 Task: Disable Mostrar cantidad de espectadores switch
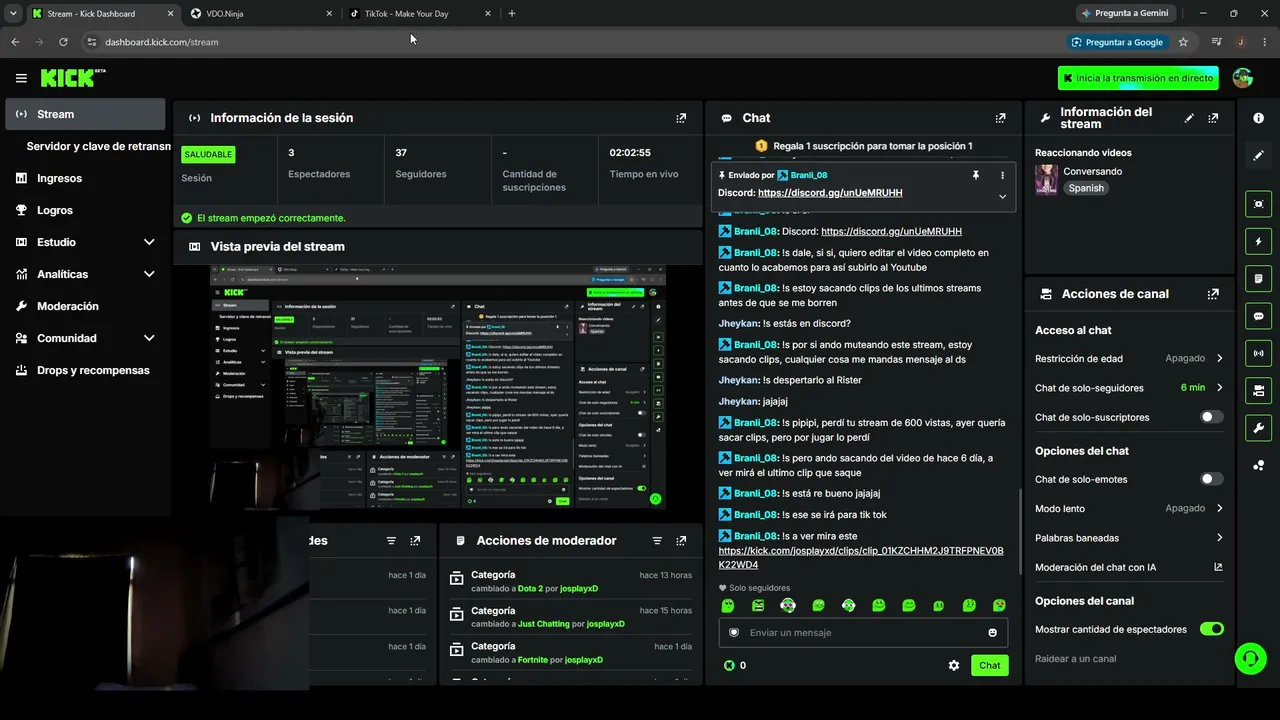[x=1211, y=629]
